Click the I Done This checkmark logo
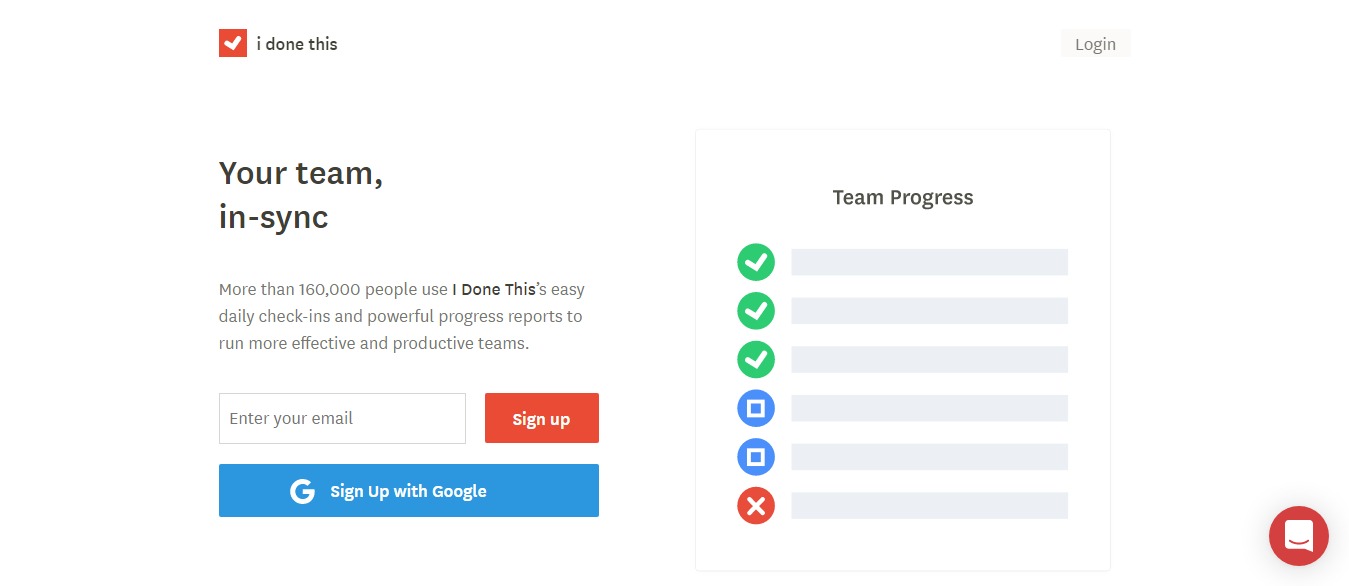 tap(232, 43)
